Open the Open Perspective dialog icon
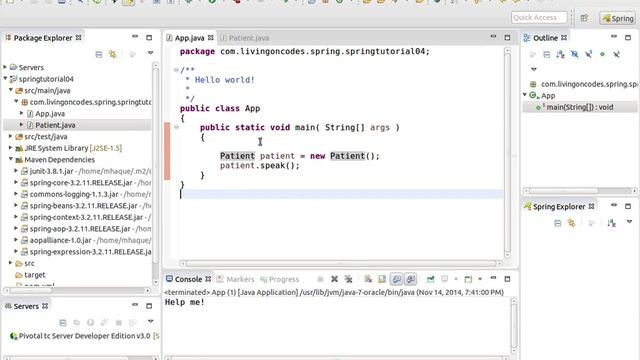 tap(584, 18)
